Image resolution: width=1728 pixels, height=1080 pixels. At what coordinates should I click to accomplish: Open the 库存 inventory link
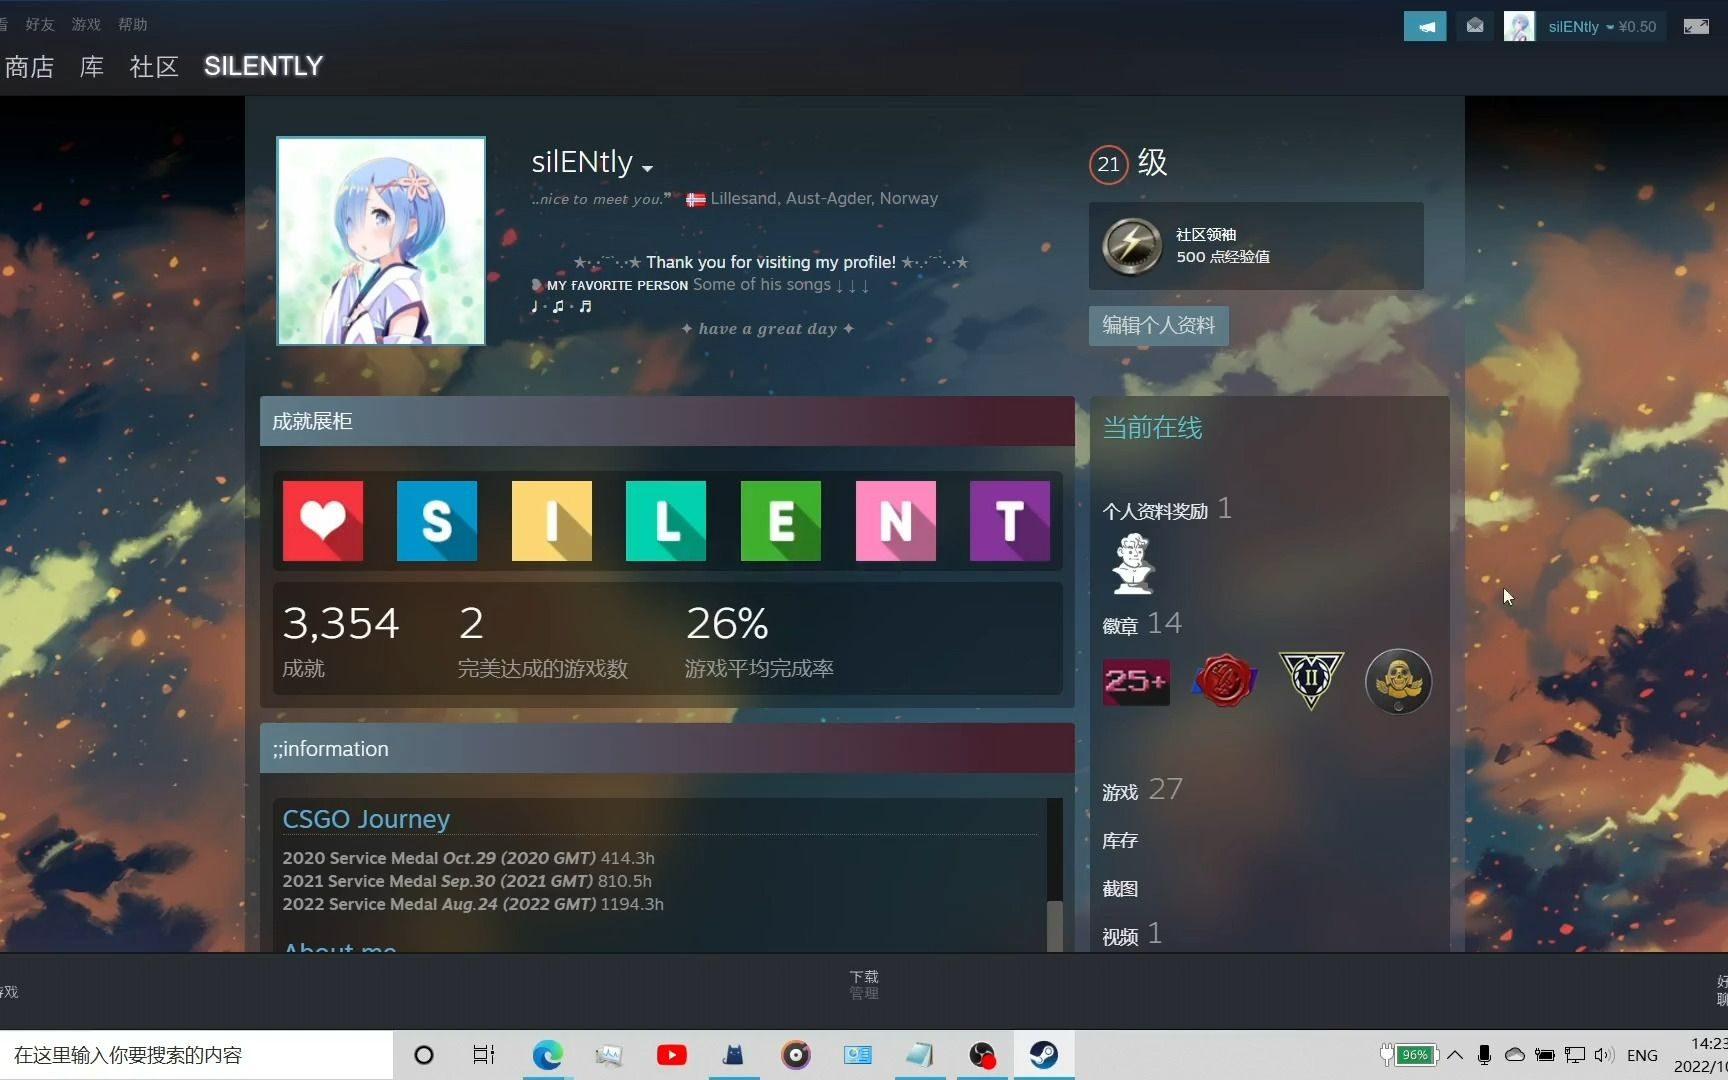tap(1120, 841)
